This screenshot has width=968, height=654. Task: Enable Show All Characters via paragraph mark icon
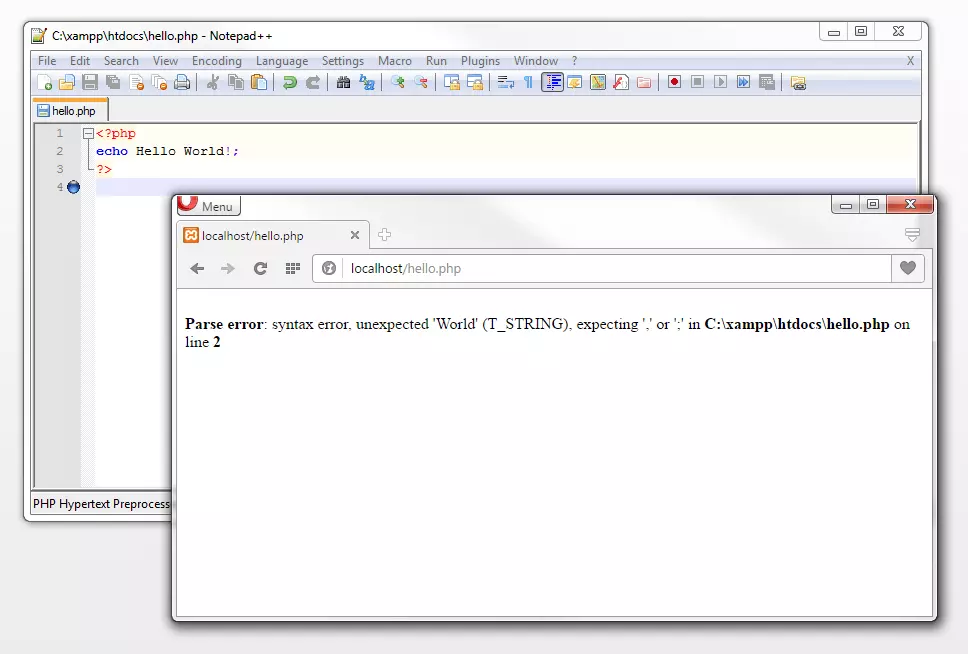pos(530,82)
